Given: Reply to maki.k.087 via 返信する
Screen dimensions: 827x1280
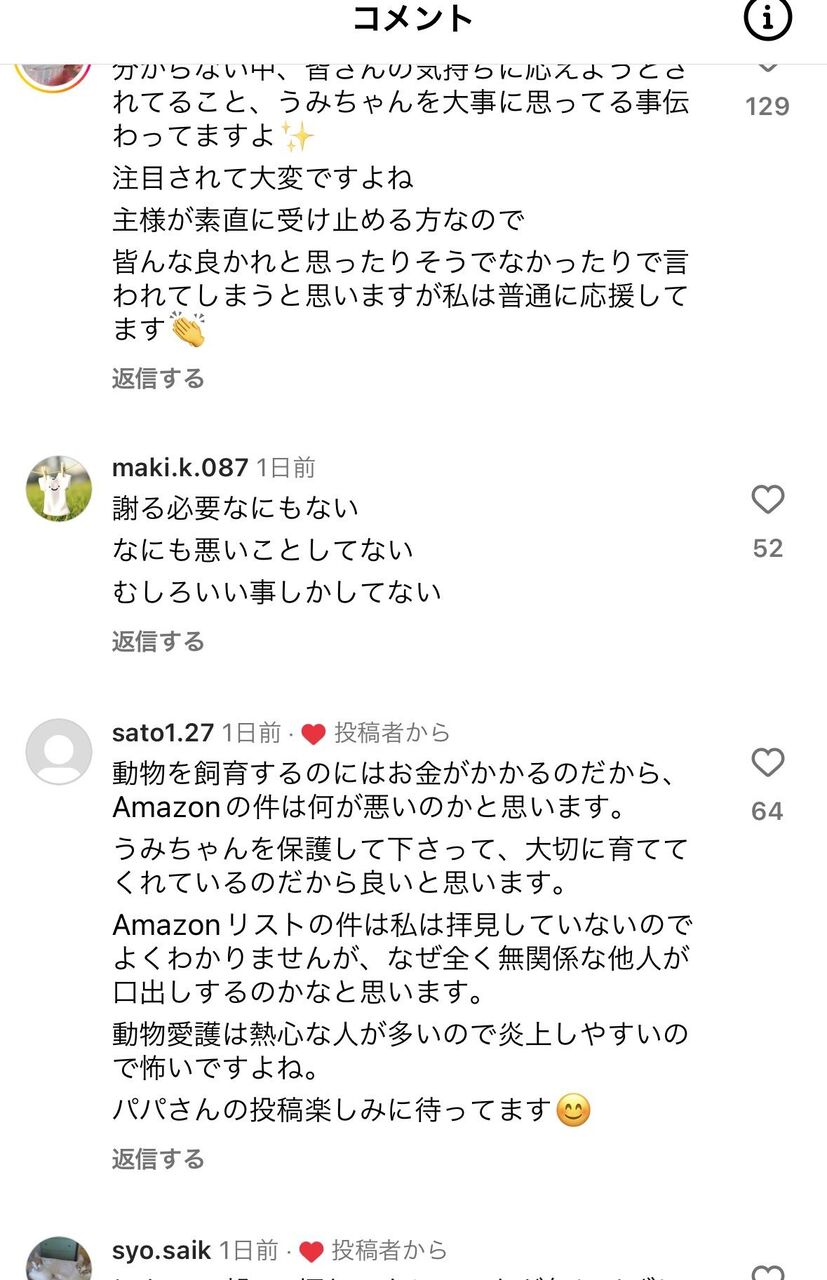Looking at the screenshot, I should [x=158, y=641].
